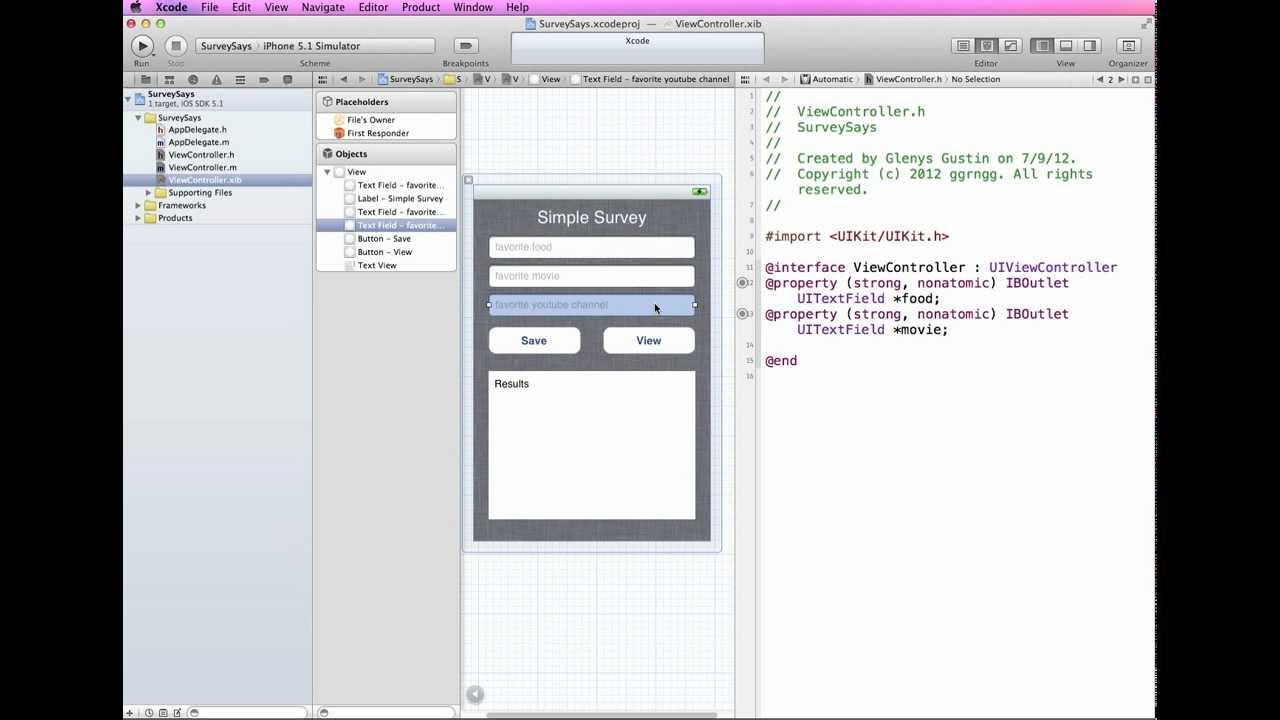This screenshot has width=1280, height=720.
Task: Collapse the SurveySays group folder
Action: coord(139,118)
